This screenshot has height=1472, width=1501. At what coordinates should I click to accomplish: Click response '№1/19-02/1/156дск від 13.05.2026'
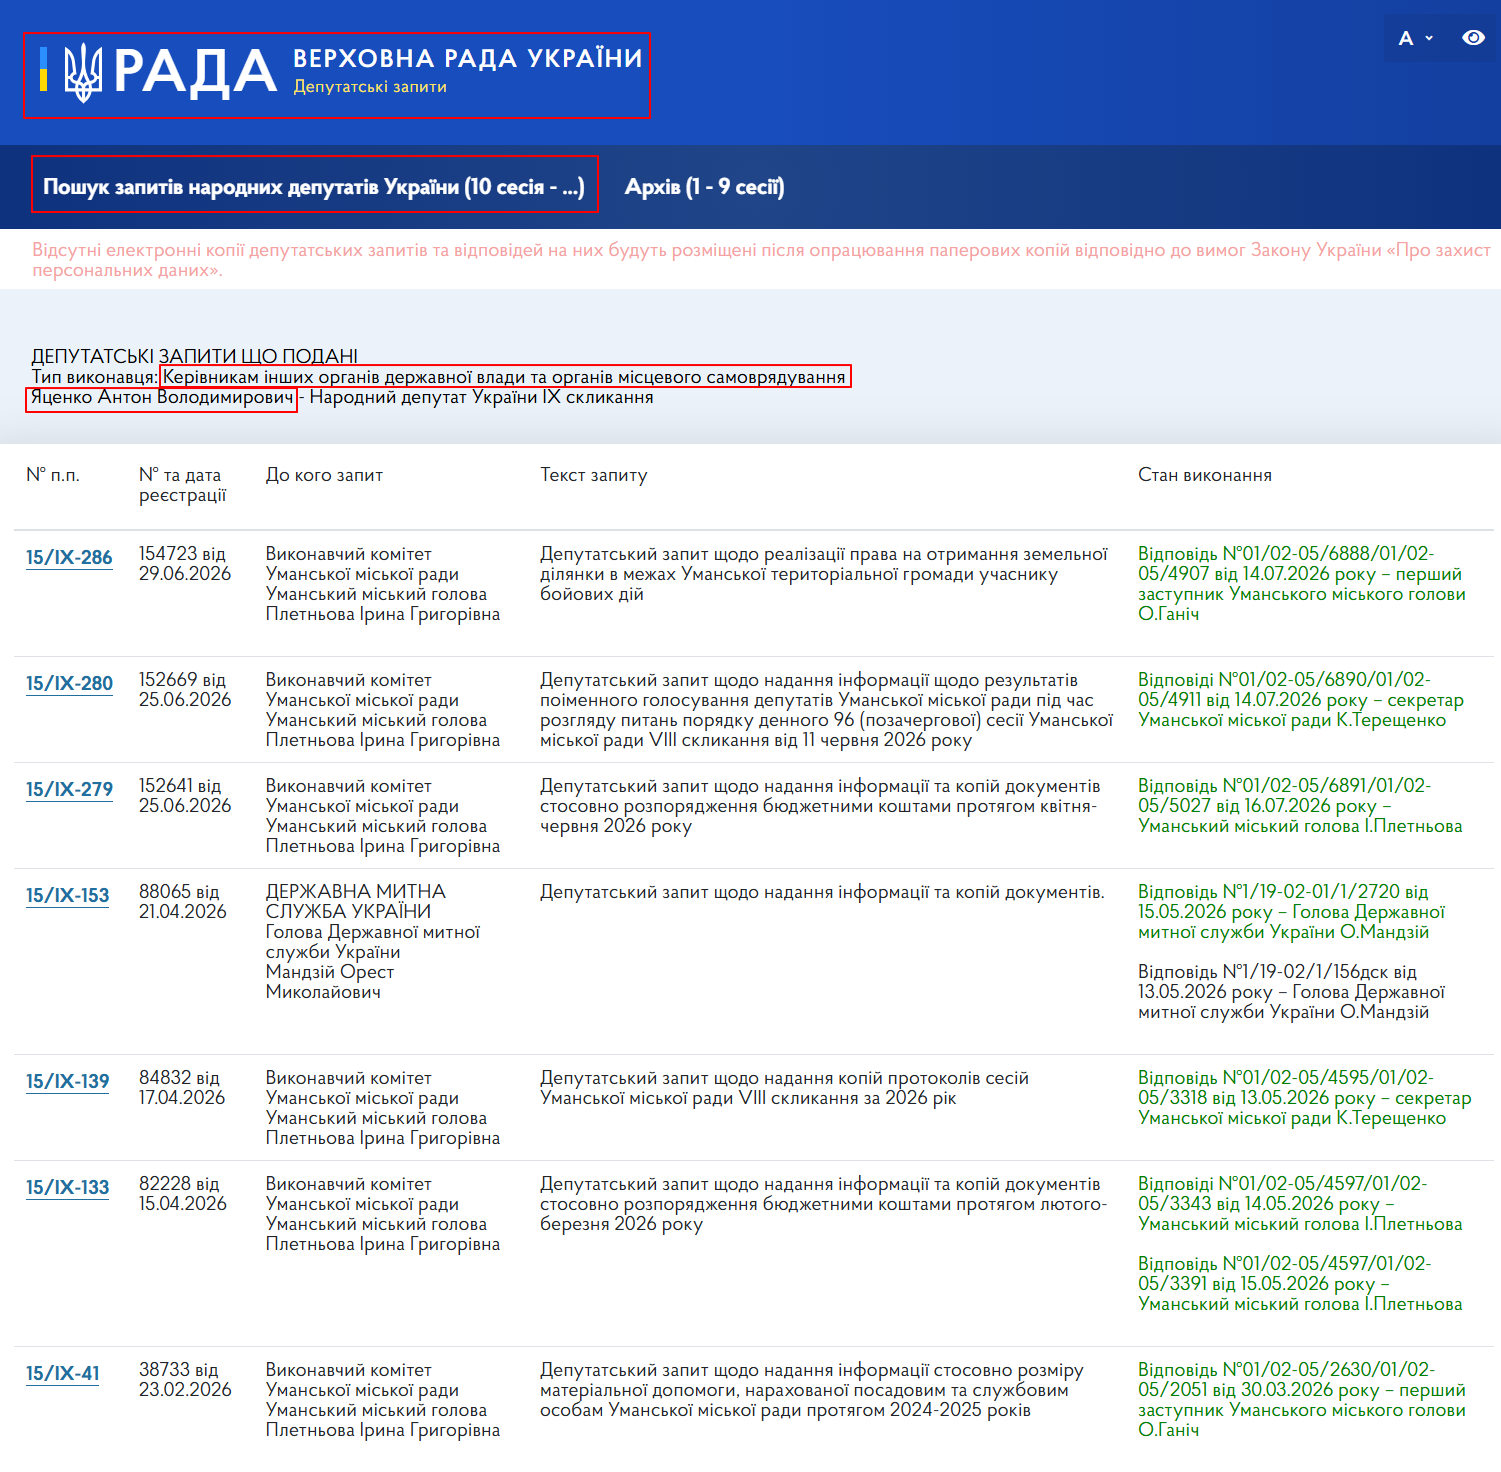coord(1292,992)
